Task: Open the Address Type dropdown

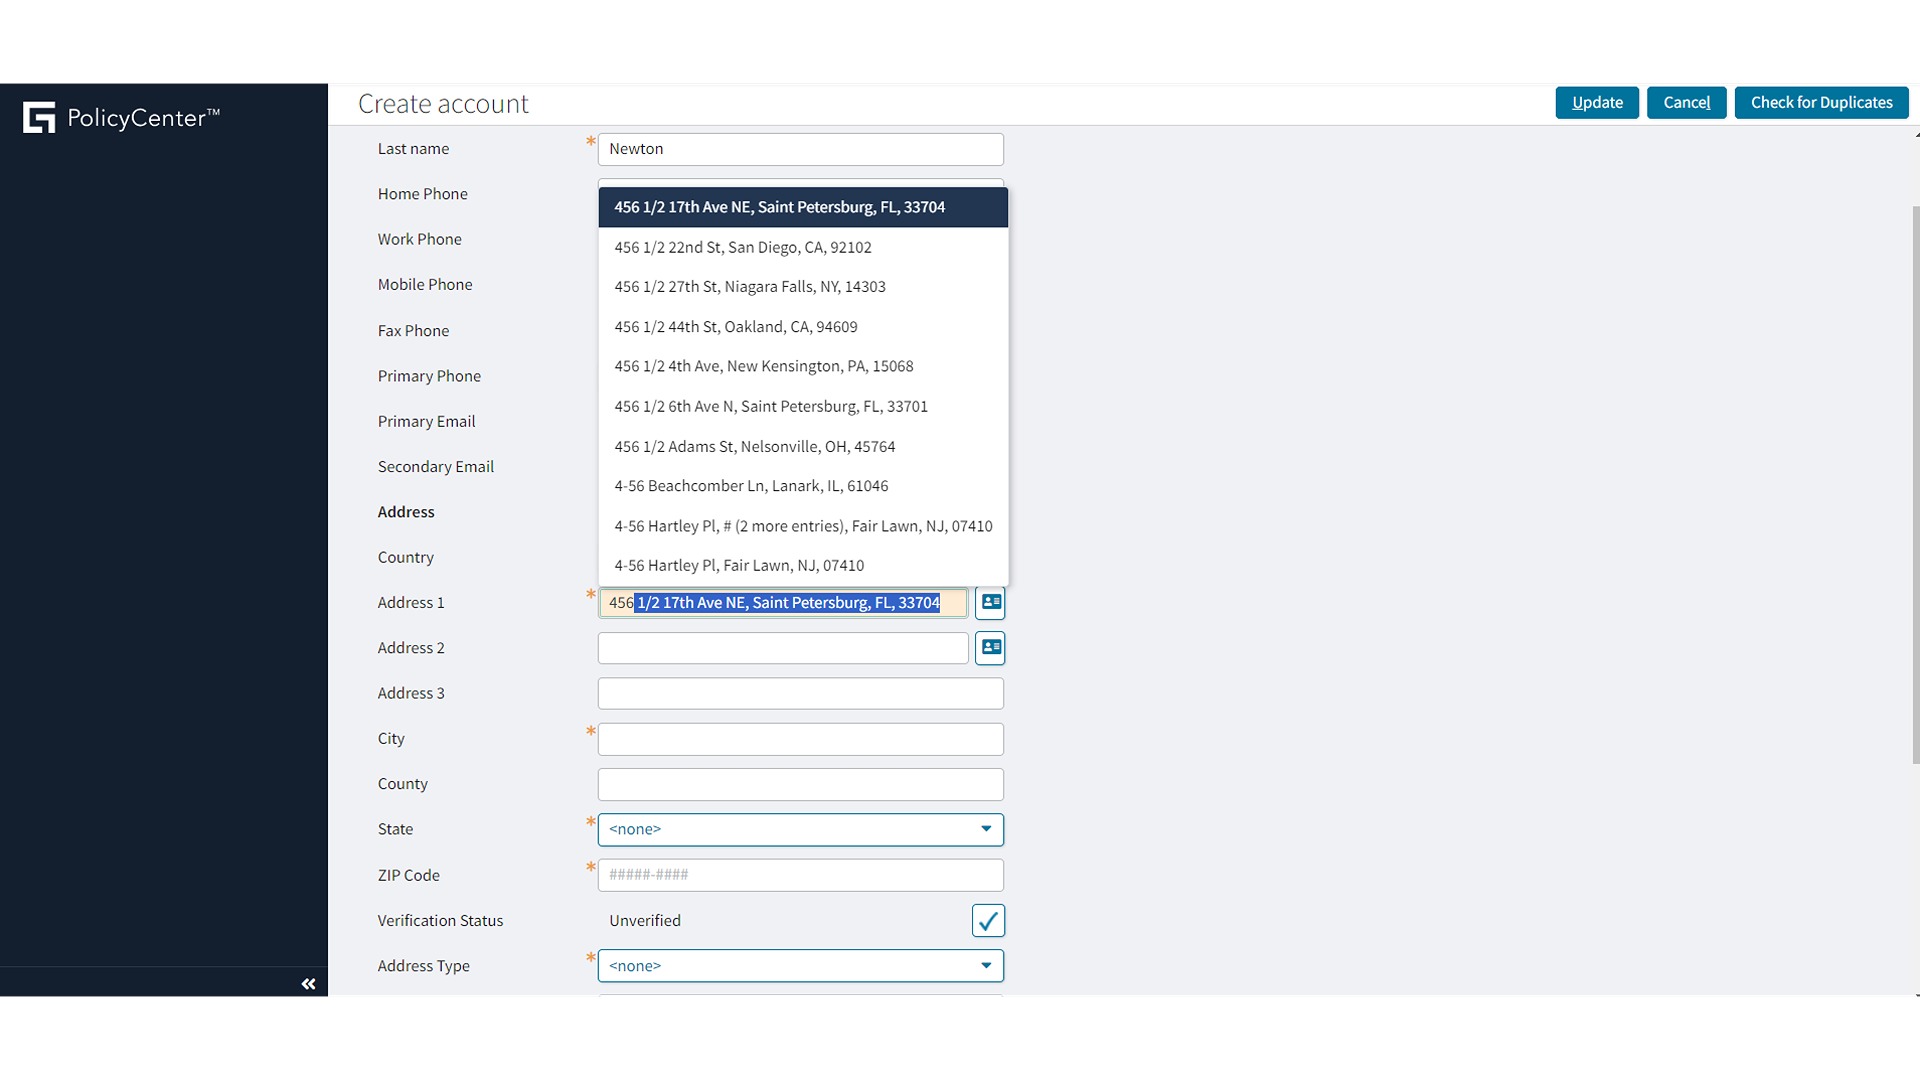Action: (800, 966)
